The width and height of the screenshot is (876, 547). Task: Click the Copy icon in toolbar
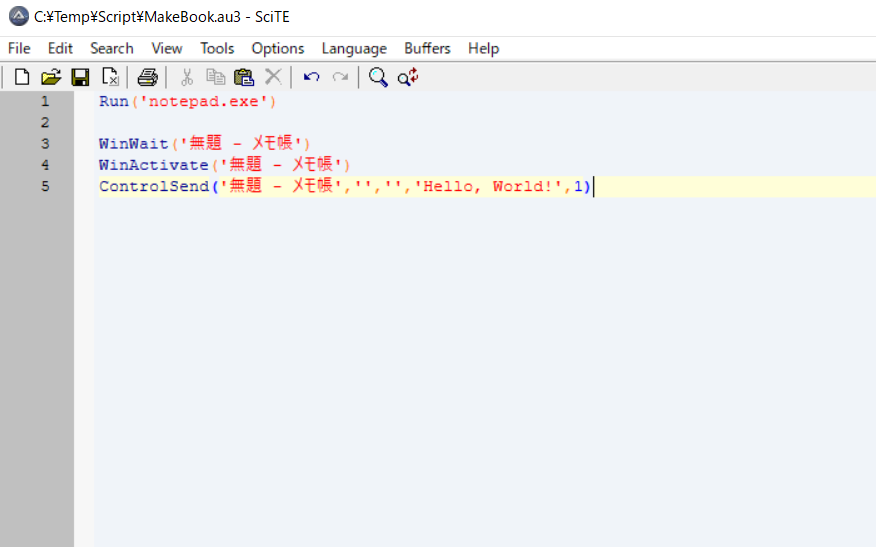[215, 77]
